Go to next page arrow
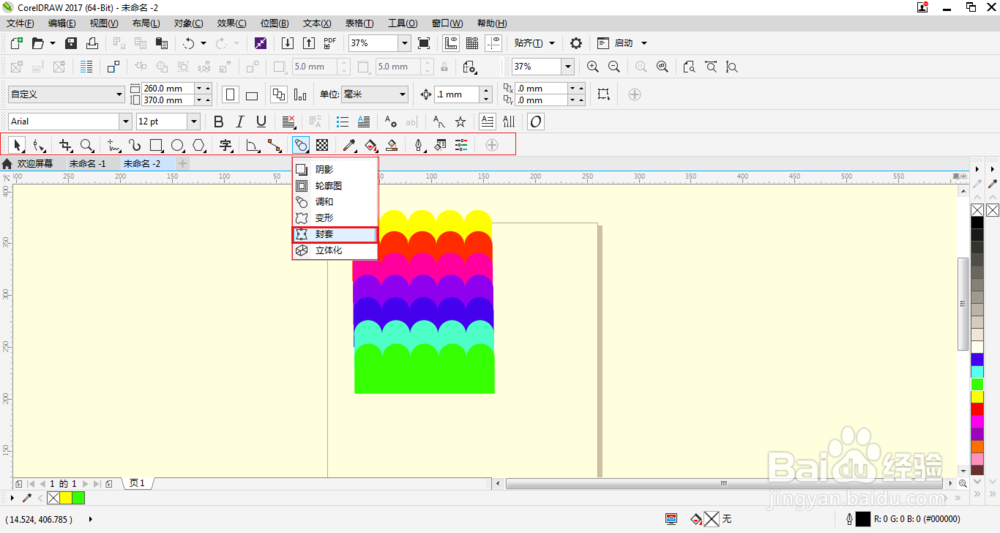The image size is (1000, 533). click(85, 484)
